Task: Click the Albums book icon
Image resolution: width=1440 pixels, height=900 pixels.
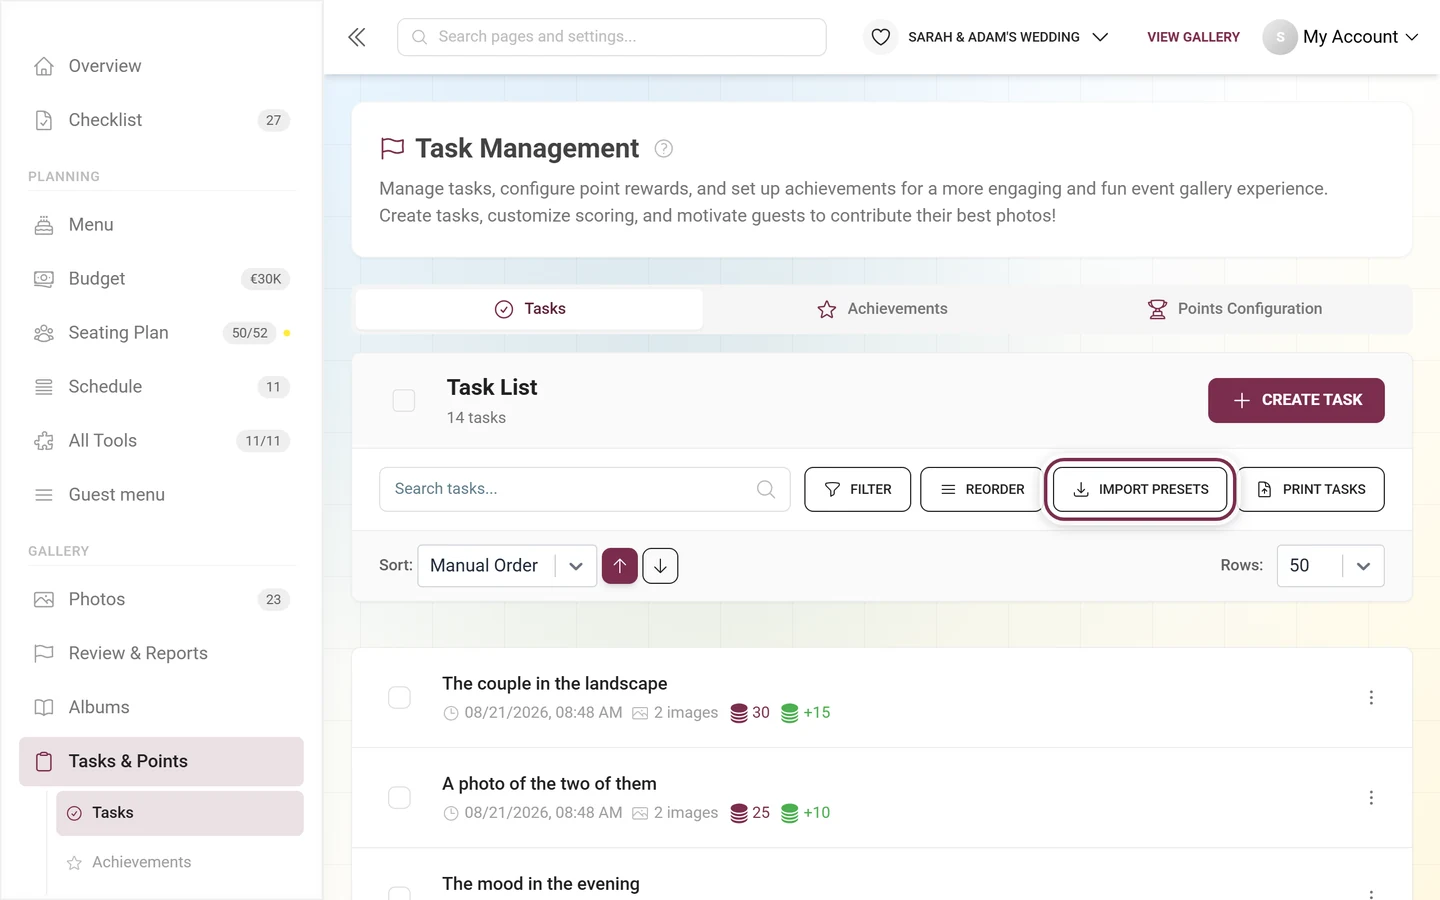Action: click(44, 708)
